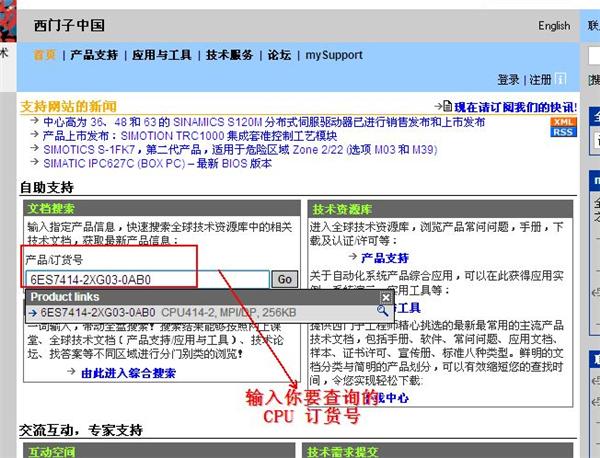Click arrow icon before 由此进入综合搜索
Viewport: 600px width, 458px height.
(71, 372)
